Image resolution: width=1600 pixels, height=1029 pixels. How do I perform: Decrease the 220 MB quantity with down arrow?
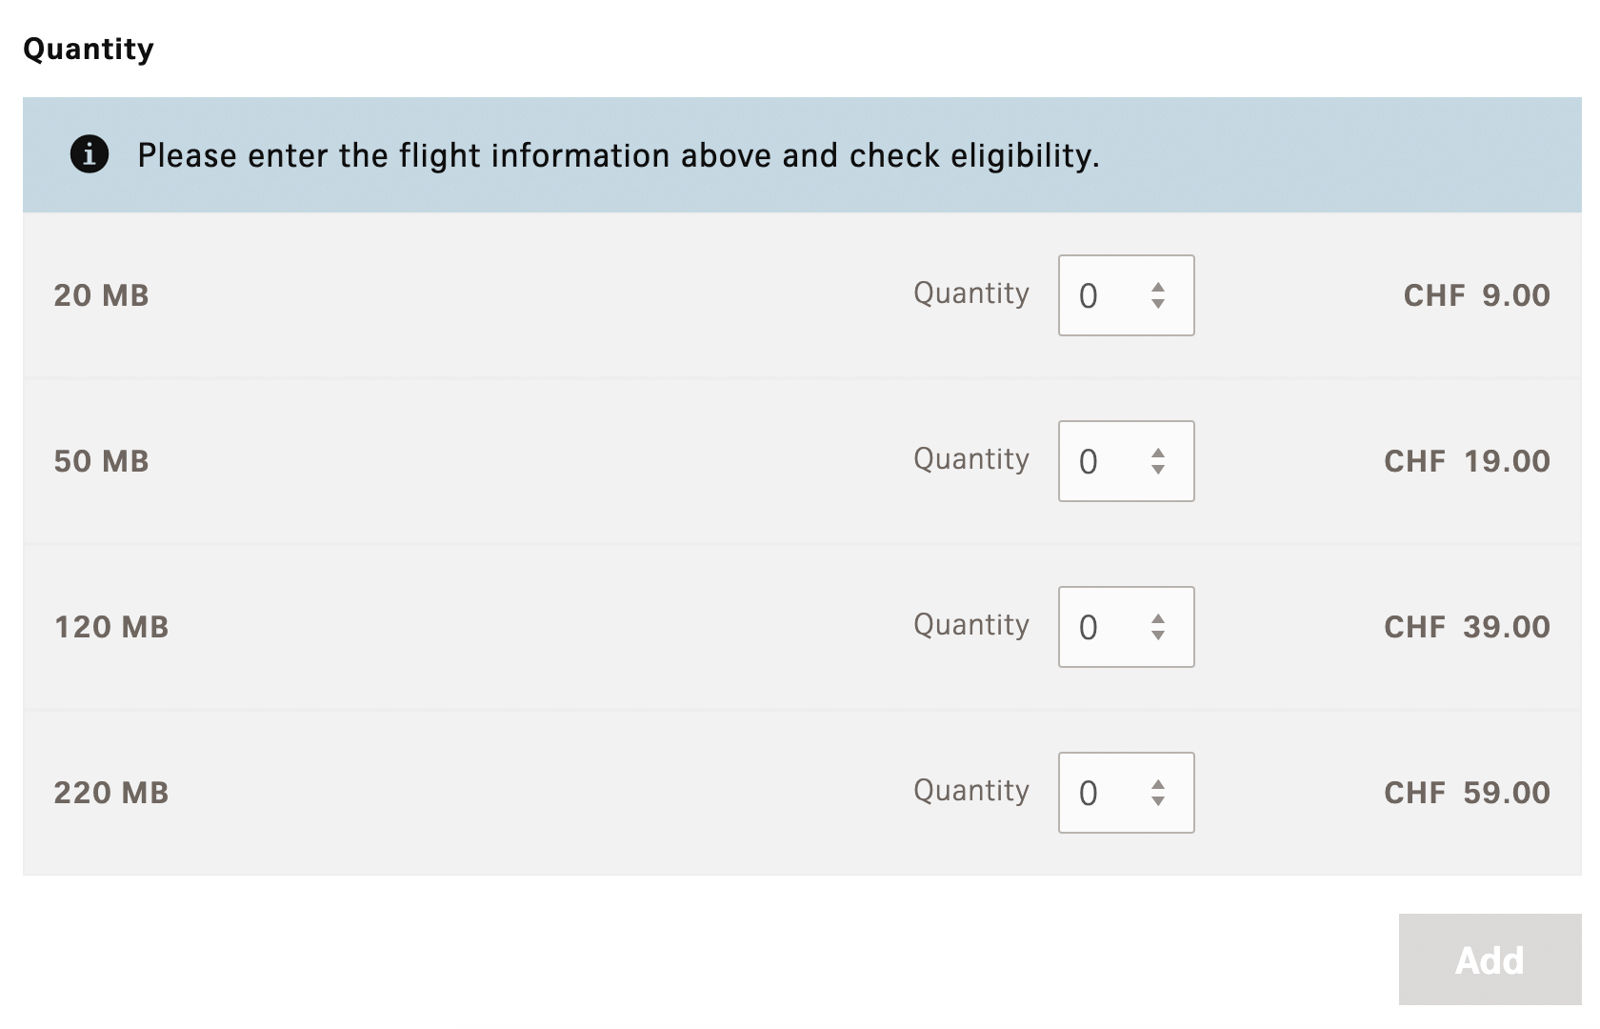point(1158,802)
